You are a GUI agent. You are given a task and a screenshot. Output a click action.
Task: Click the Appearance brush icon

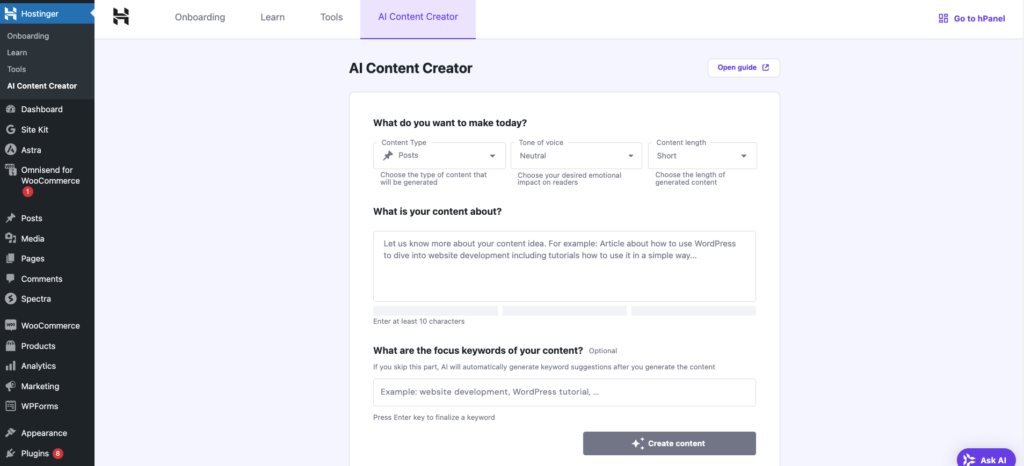coord(10,433)
